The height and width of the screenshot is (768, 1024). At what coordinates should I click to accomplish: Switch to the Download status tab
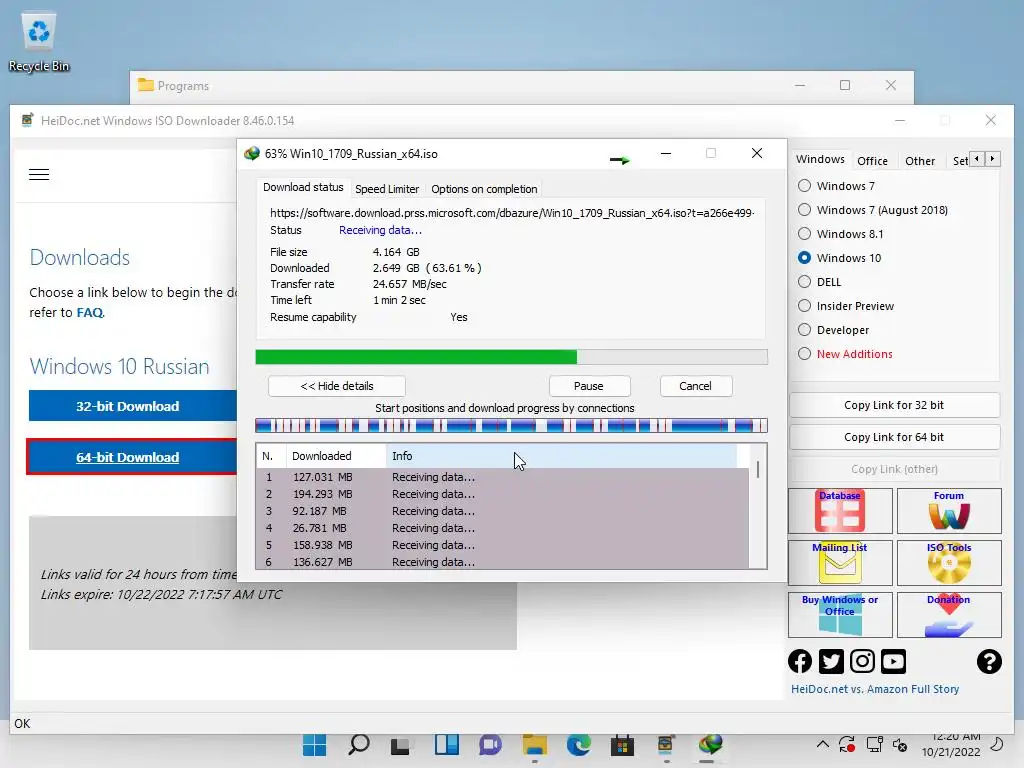303,187
